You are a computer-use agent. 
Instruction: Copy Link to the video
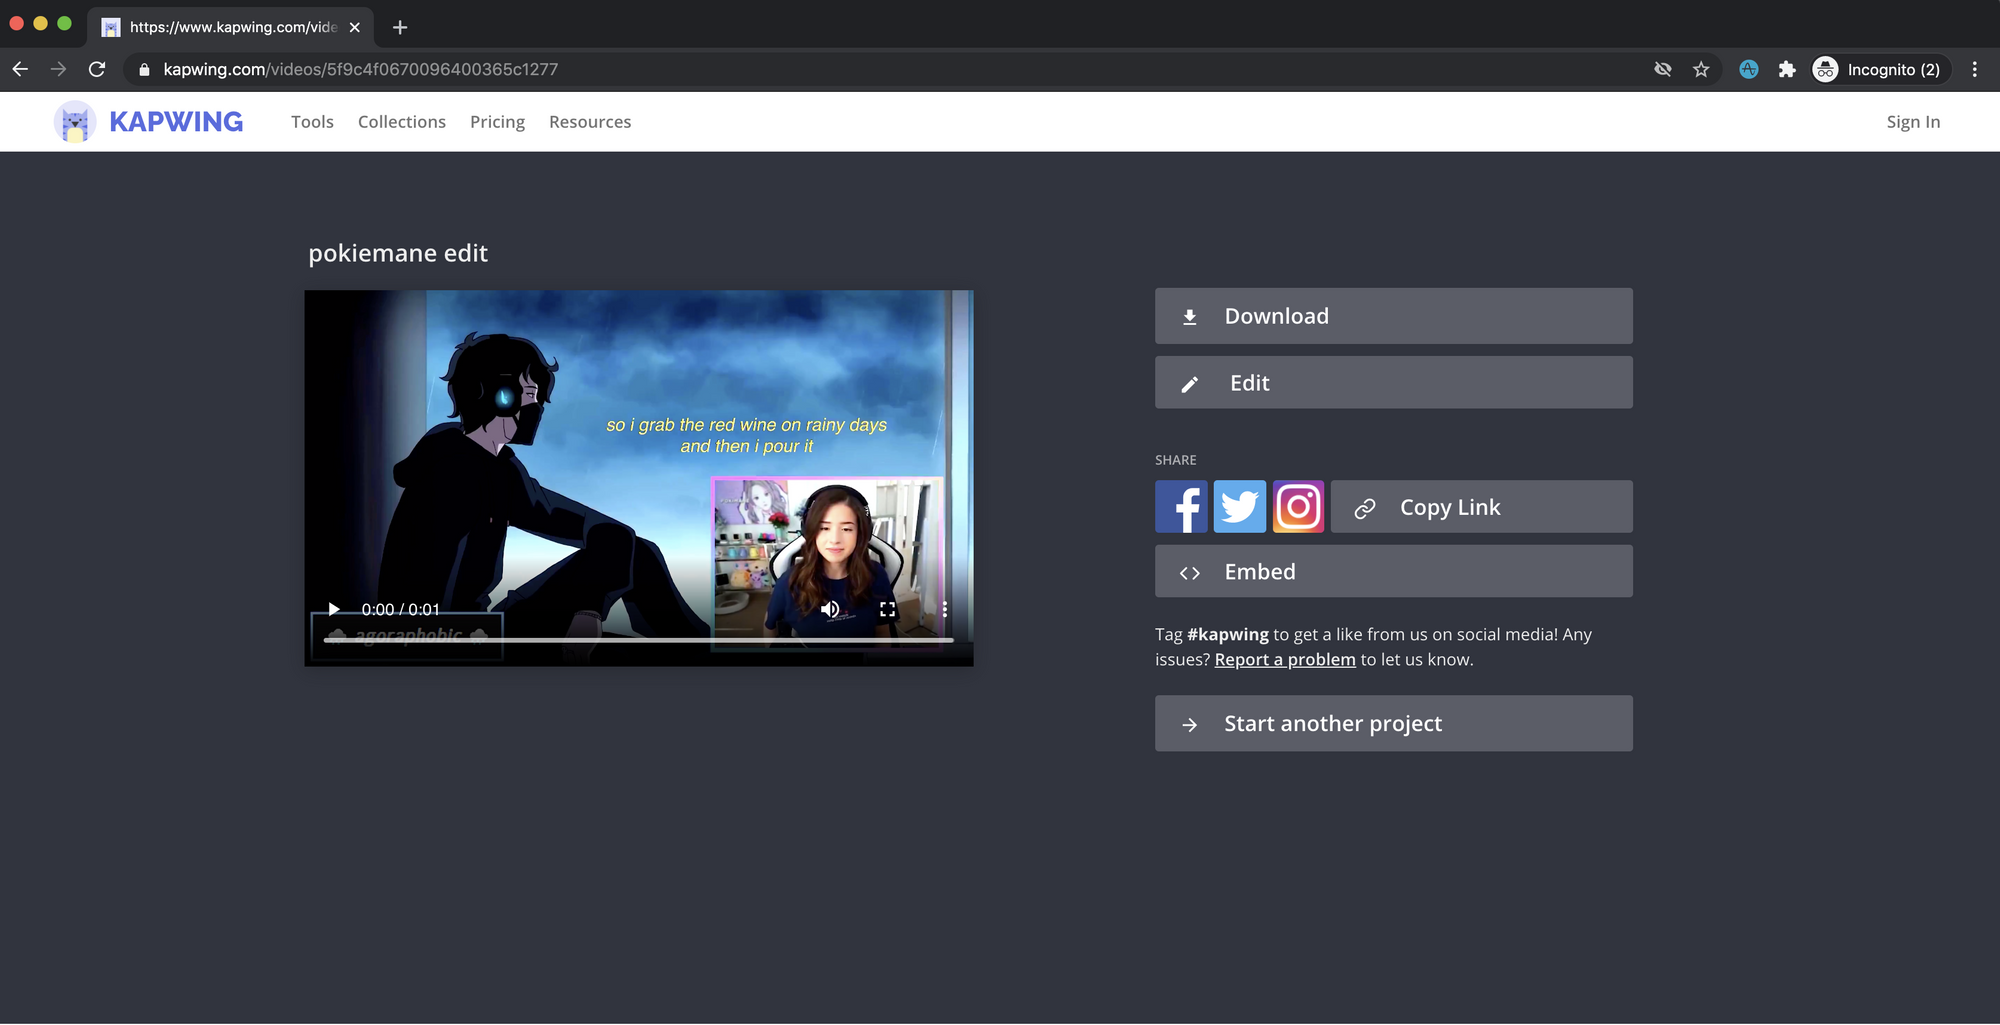tap(1481, 507)
